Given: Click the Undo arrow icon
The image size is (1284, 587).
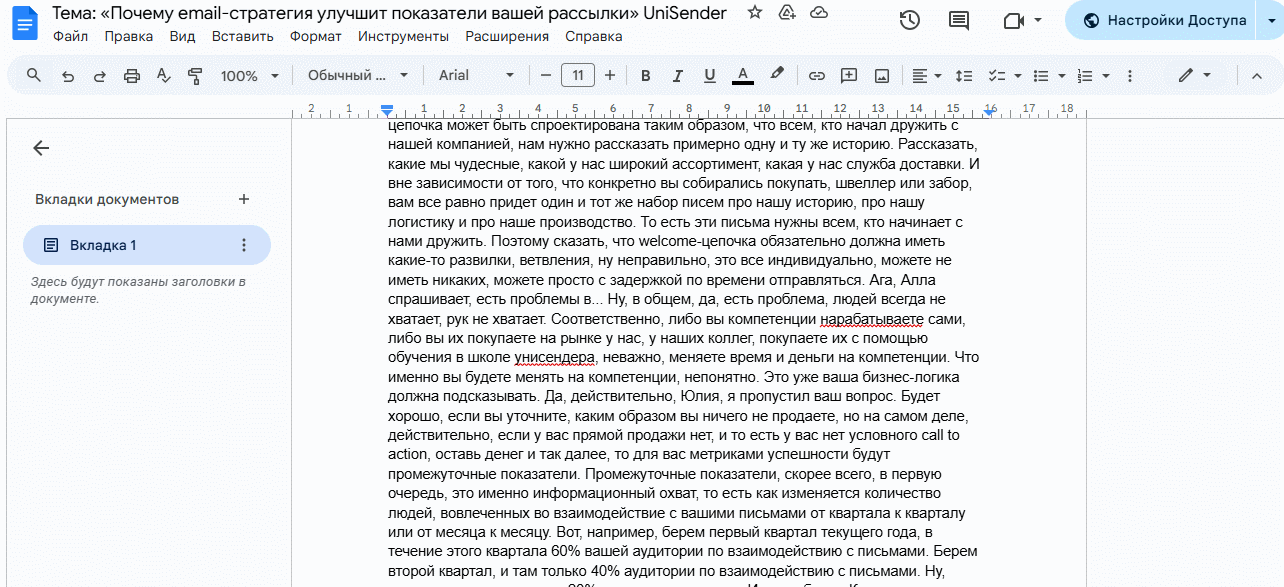Looking at the screenshot, I should 68,76.
